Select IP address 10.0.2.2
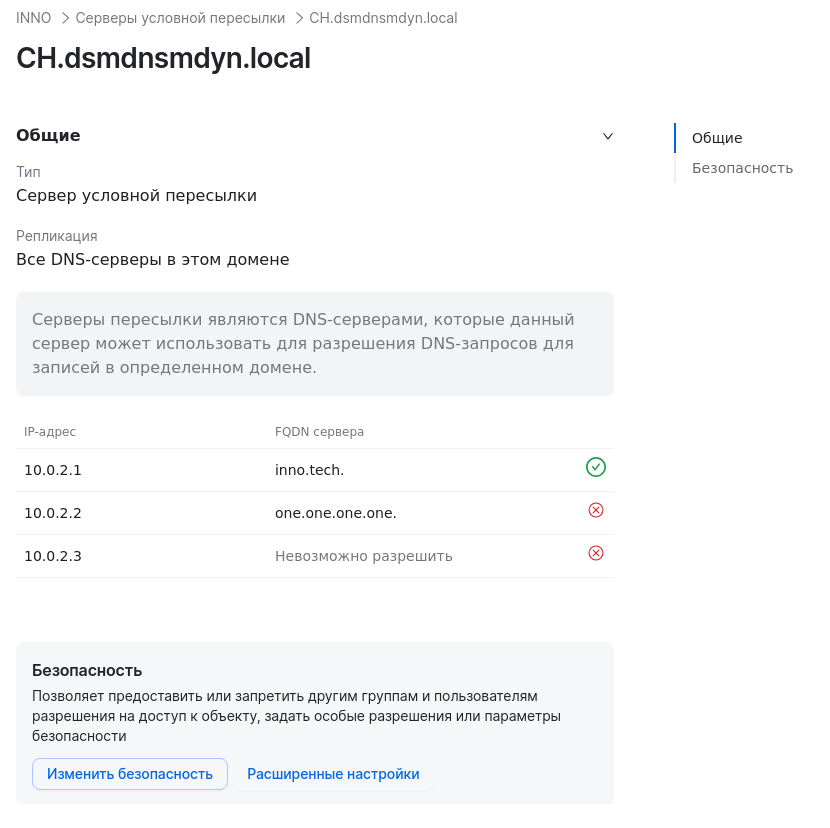 [53, 513]
